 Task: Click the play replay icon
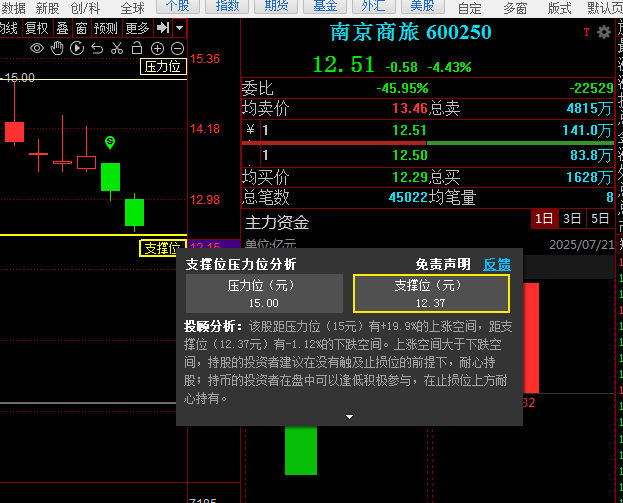coord(77,48)
